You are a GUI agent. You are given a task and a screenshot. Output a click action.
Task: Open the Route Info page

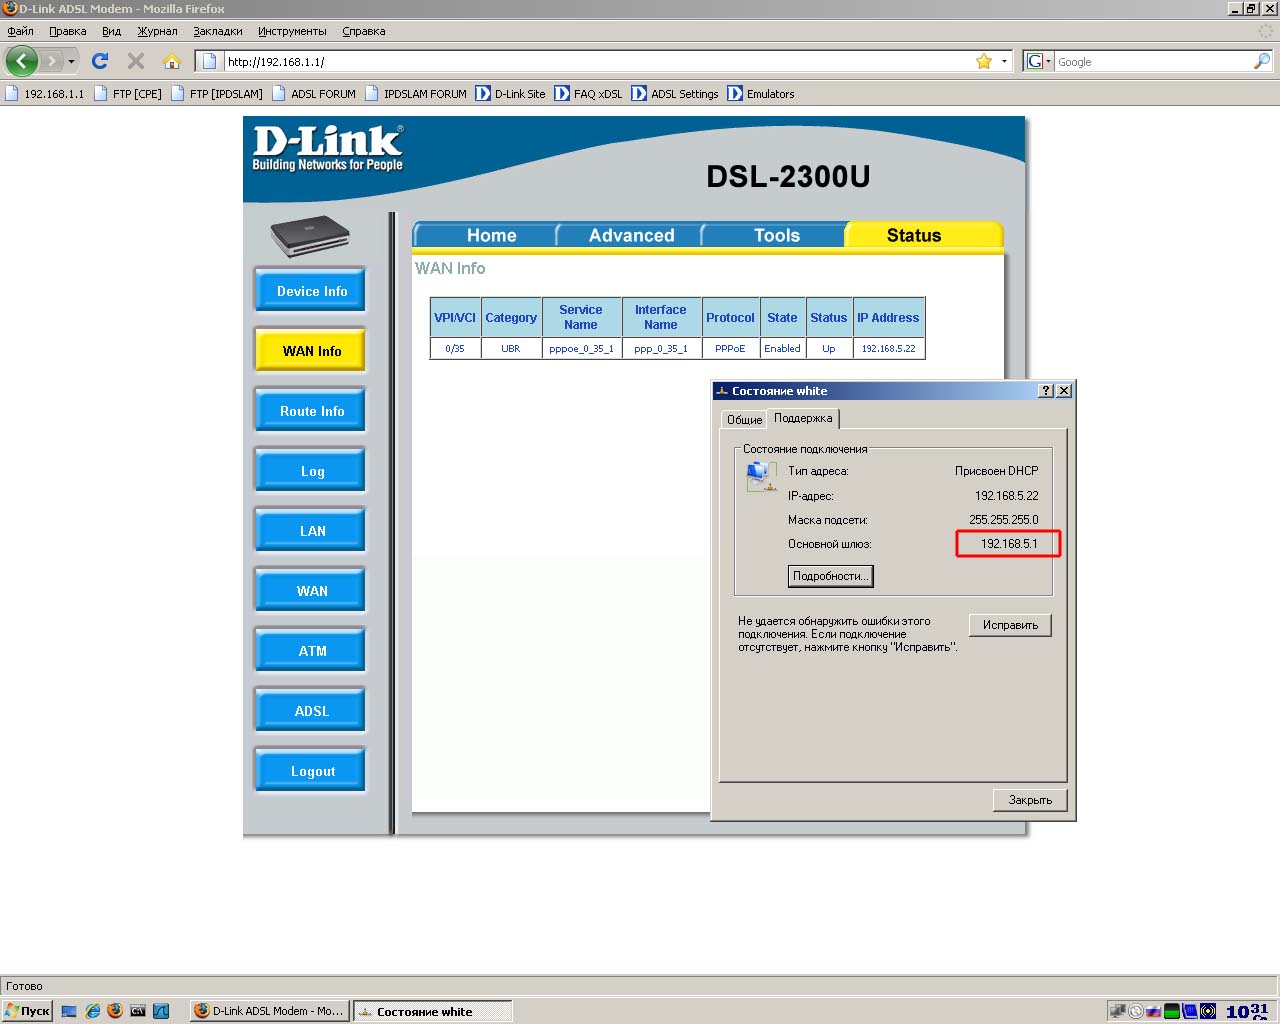tap(311, 411)
